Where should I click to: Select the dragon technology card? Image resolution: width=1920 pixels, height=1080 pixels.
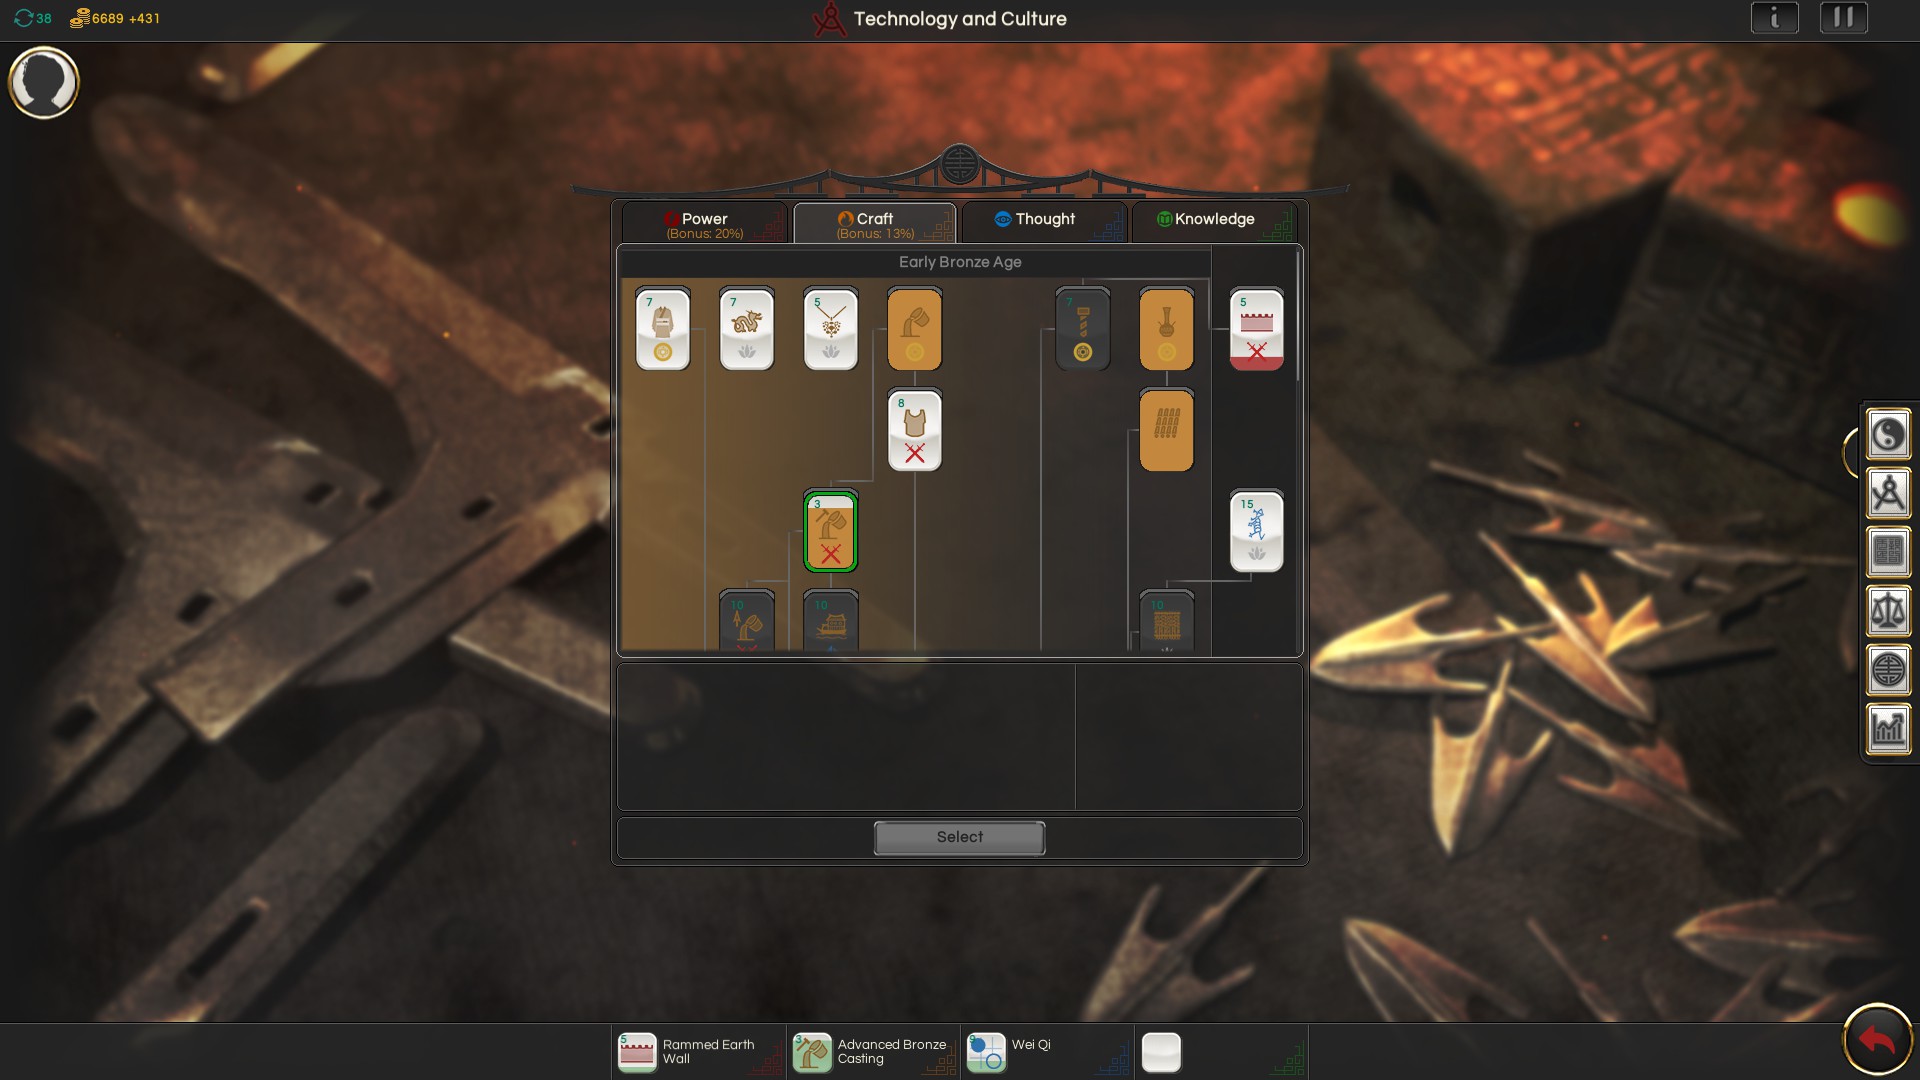746,329
